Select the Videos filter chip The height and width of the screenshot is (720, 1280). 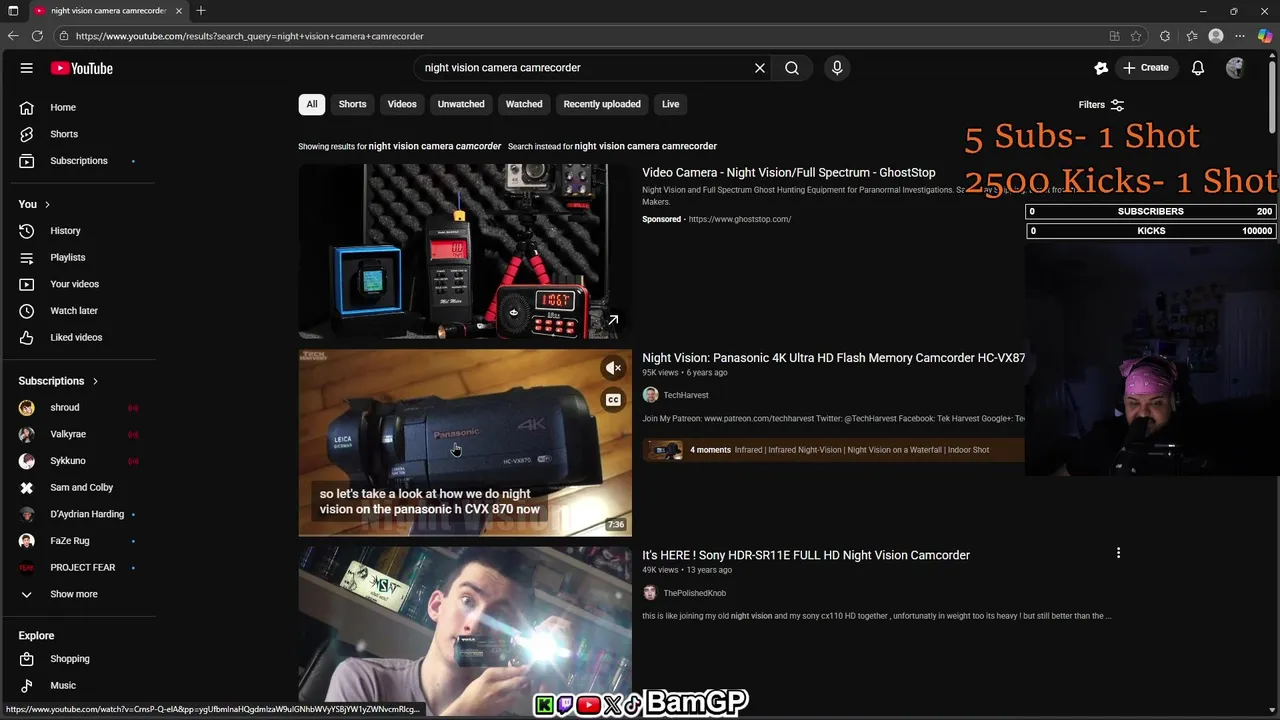pyautogui.click(x=402, y=104)
